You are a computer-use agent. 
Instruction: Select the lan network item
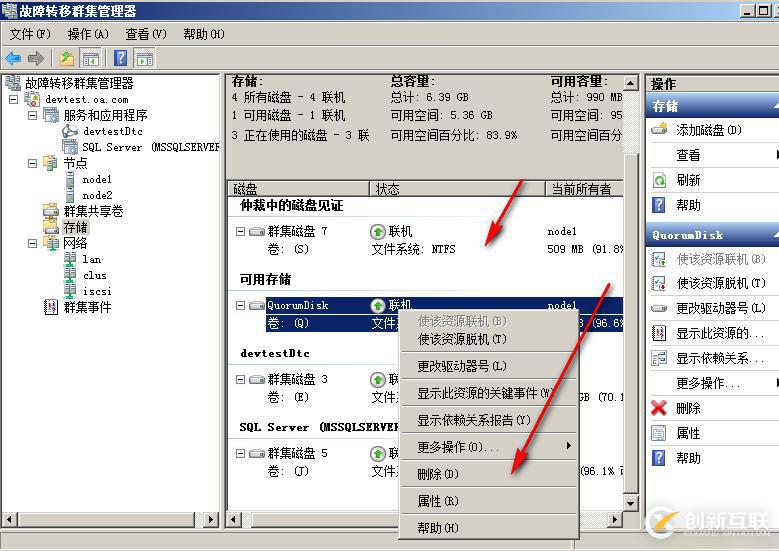(92, 259)
